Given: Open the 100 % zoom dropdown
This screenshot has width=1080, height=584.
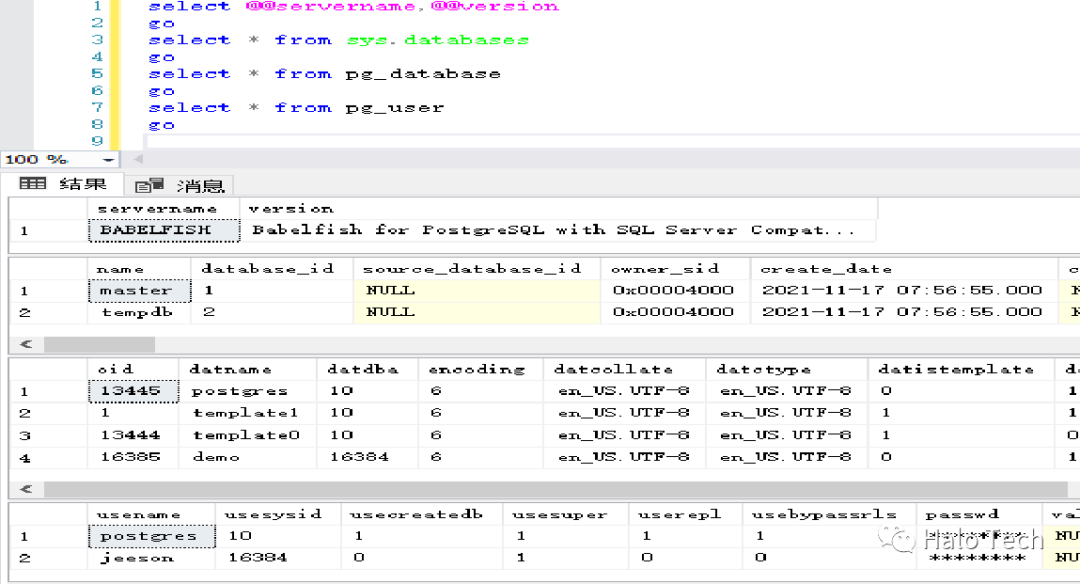Looking at the screenshot, I should point(108,160).
